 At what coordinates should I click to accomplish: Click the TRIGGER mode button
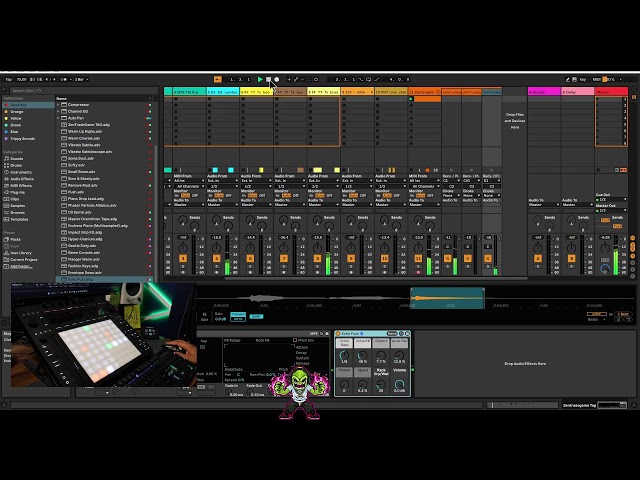(238, 315)
